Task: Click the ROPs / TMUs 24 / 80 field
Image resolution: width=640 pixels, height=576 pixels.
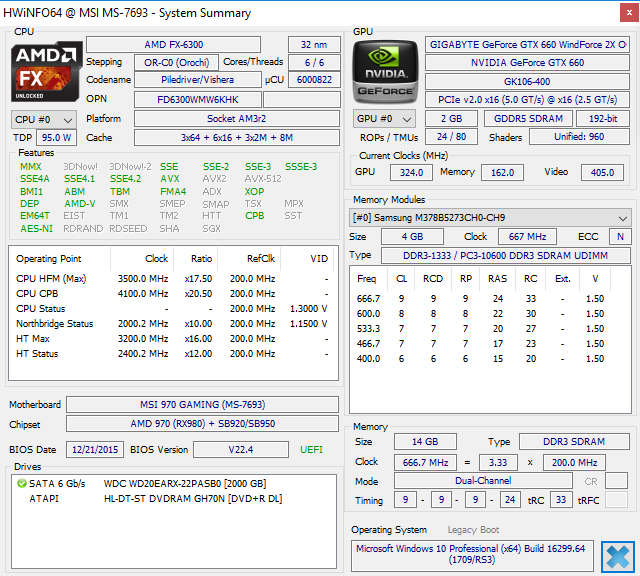Action: pyautogui.click(x=451, y=137)
